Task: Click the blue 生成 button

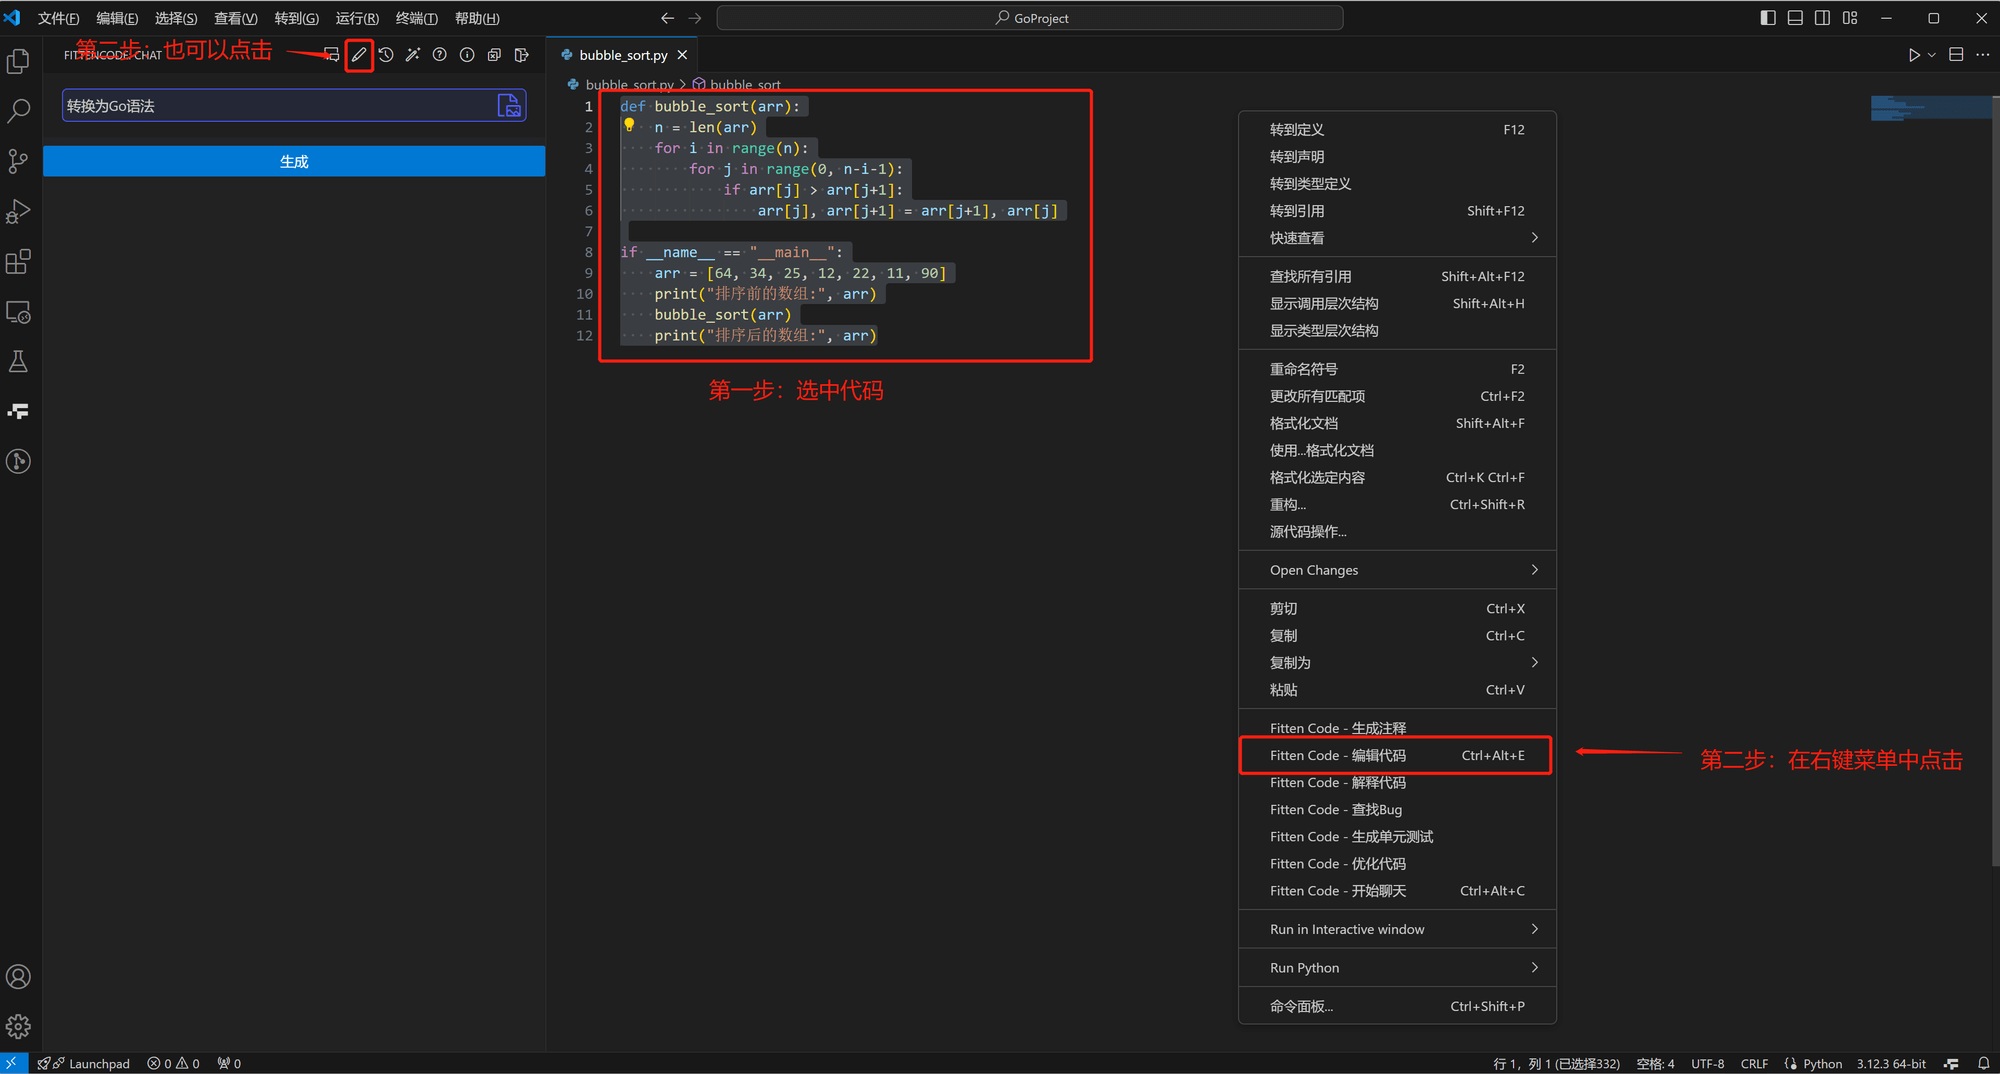Action: coord(294,161)
